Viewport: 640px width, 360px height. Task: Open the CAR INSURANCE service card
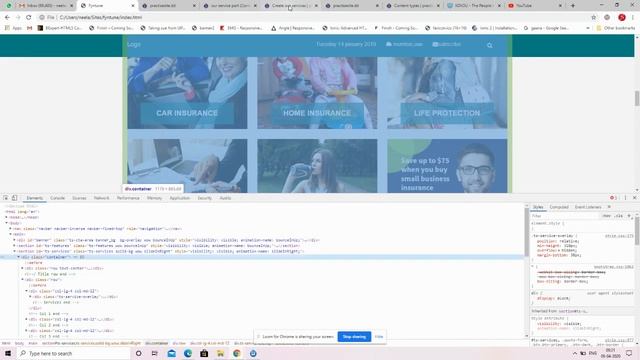[x=187, y=93]
